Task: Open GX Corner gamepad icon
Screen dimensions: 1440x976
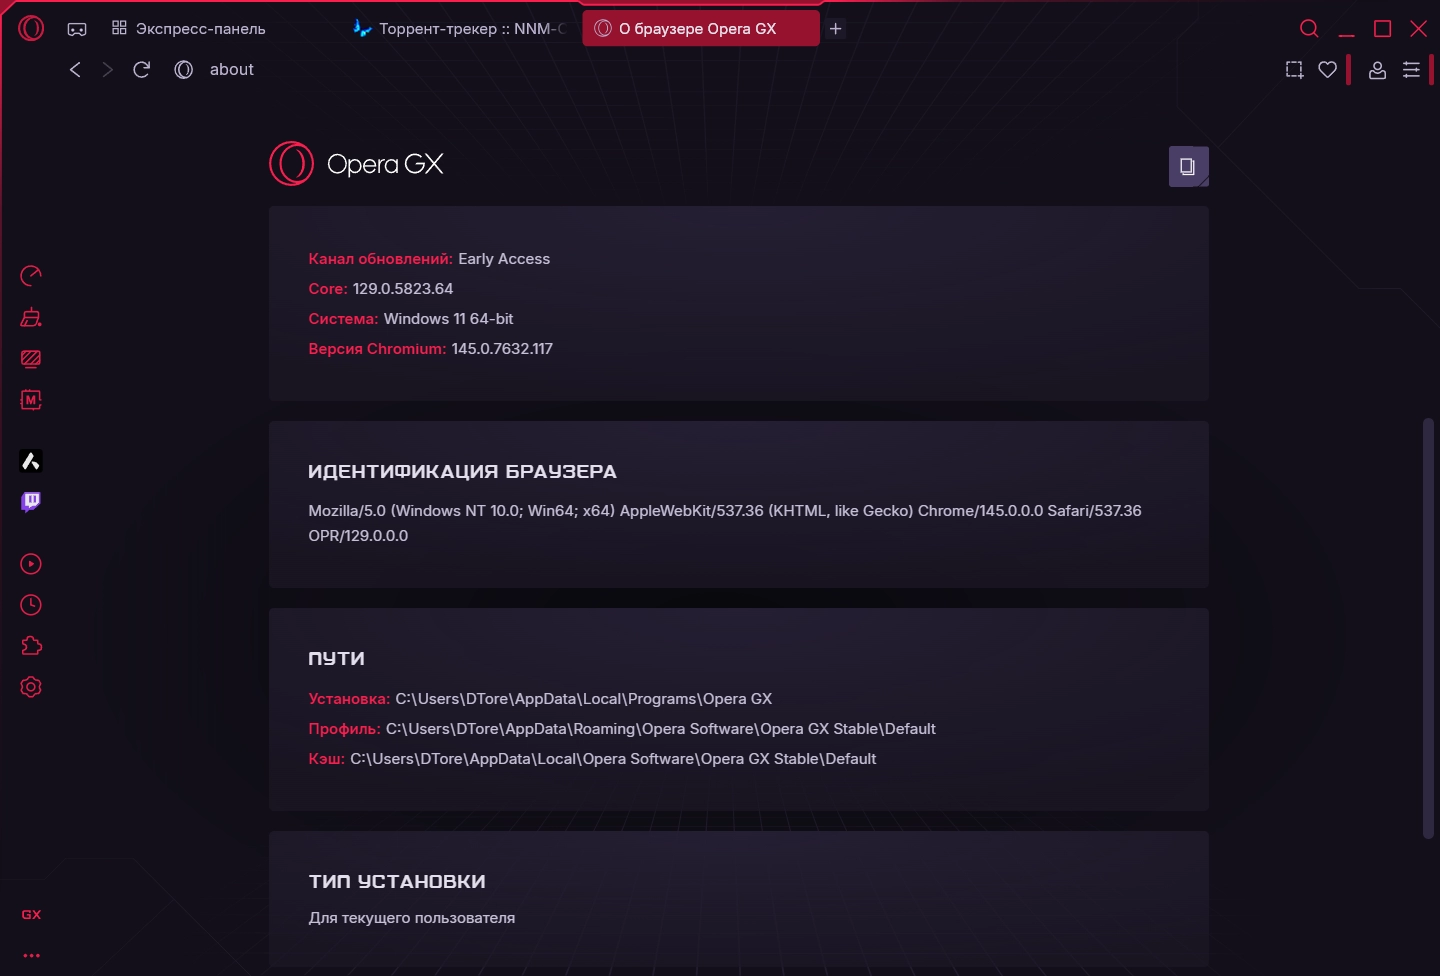Action: click(x=77, y=29)
